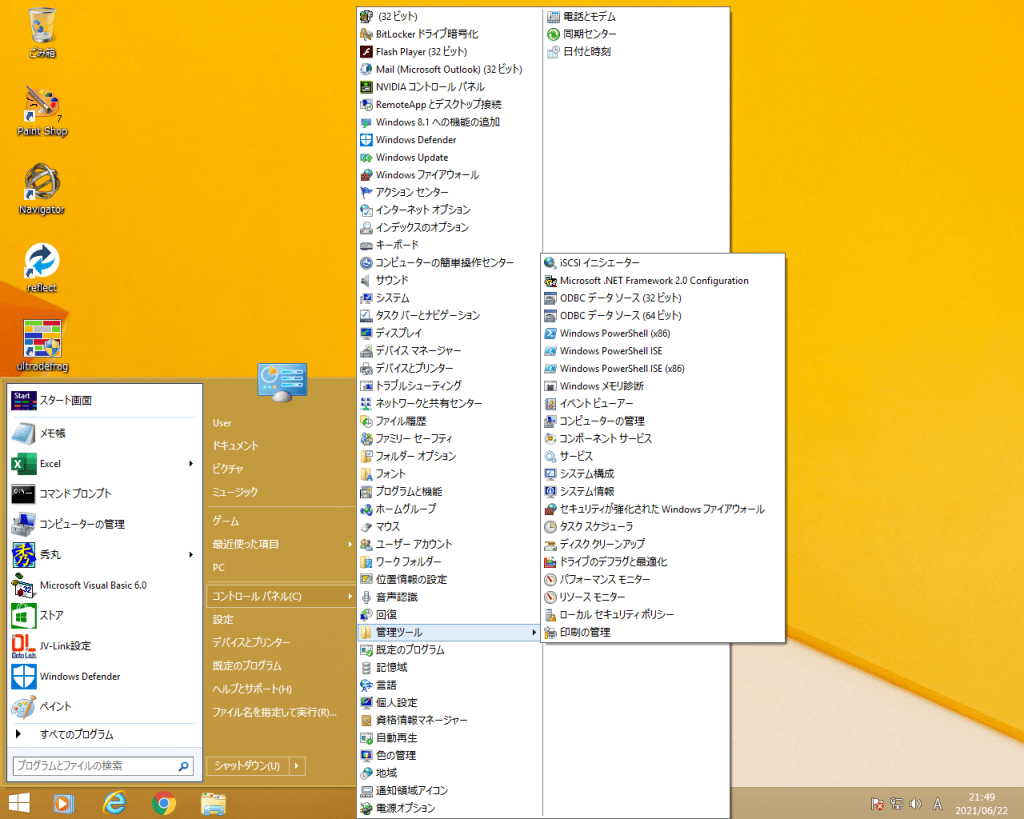Image resolution: width=1024 pixels, height=819 pixels.
Task: Click the Windows Defender icon in start menu
Action: [24, 677]
